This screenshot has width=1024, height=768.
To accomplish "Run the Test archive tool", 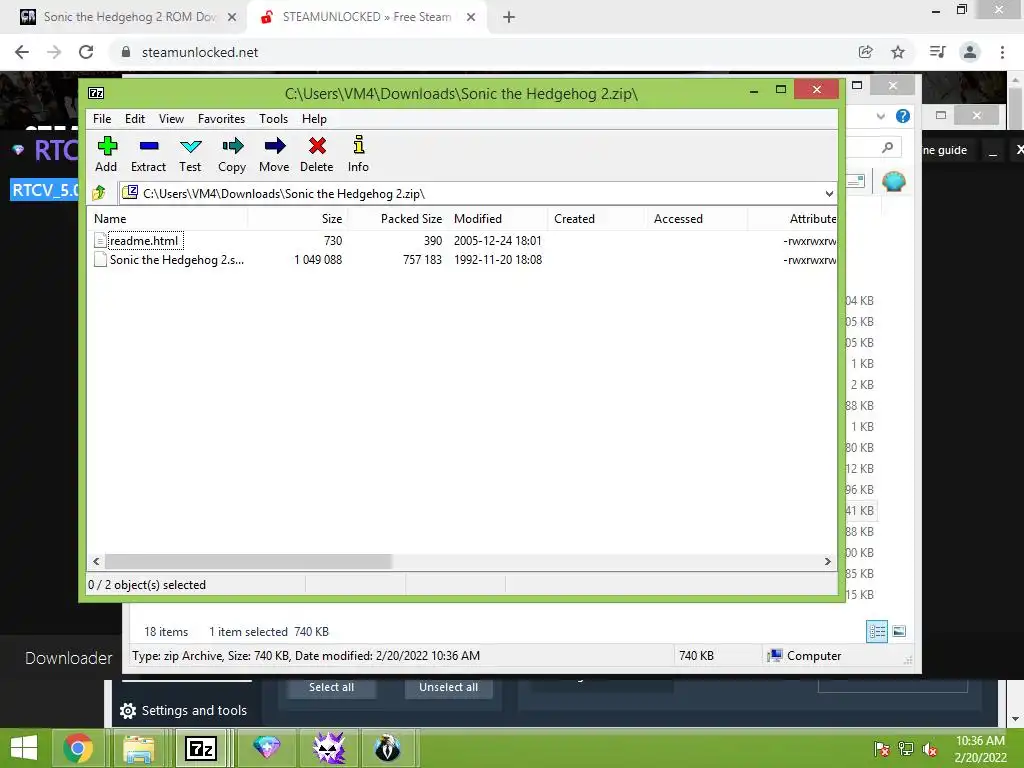I will [x=190, y=155].
